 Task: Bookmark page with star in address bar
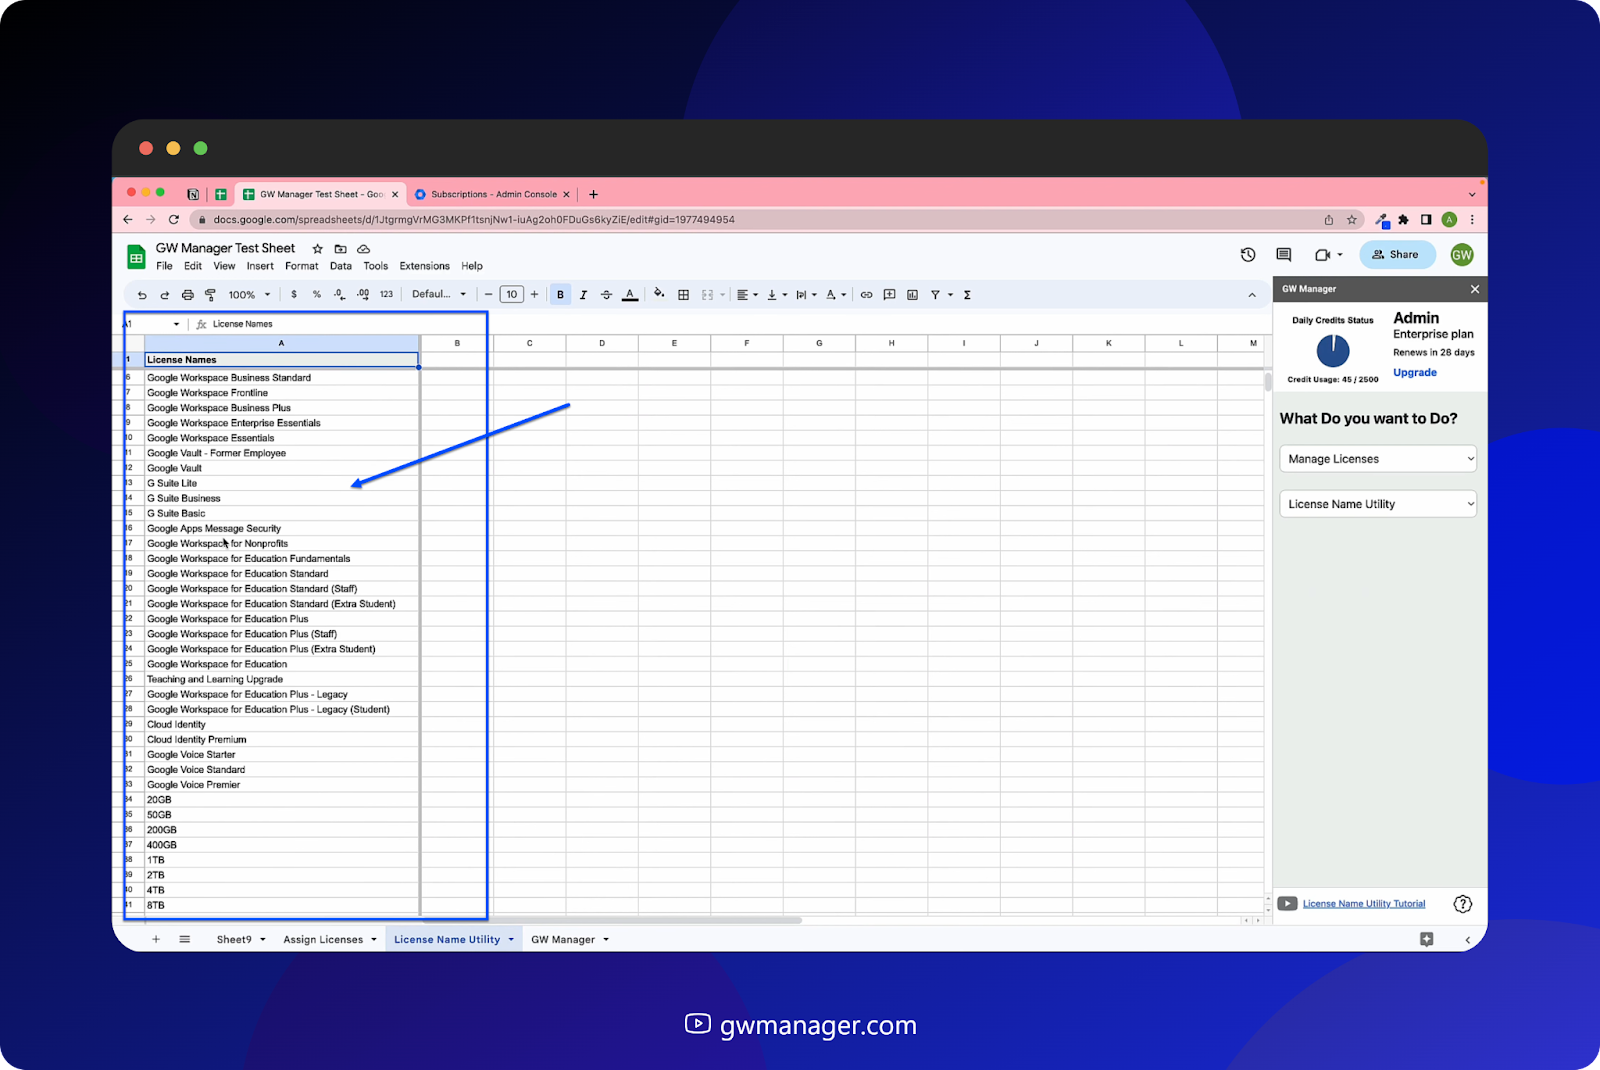[1352, 220]
